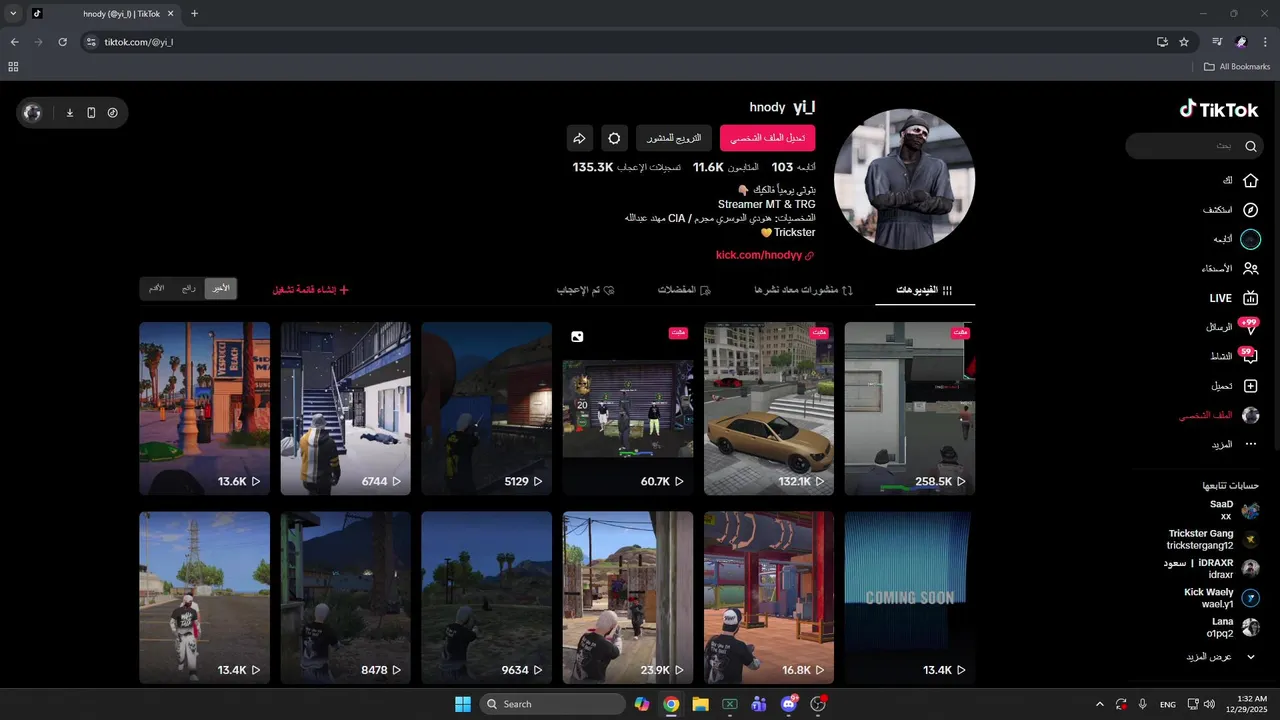Open File Explorer from the taskbar
The height and width of the screenshot is (720, 1280).
pyautogui.click(x=700, y=704)
